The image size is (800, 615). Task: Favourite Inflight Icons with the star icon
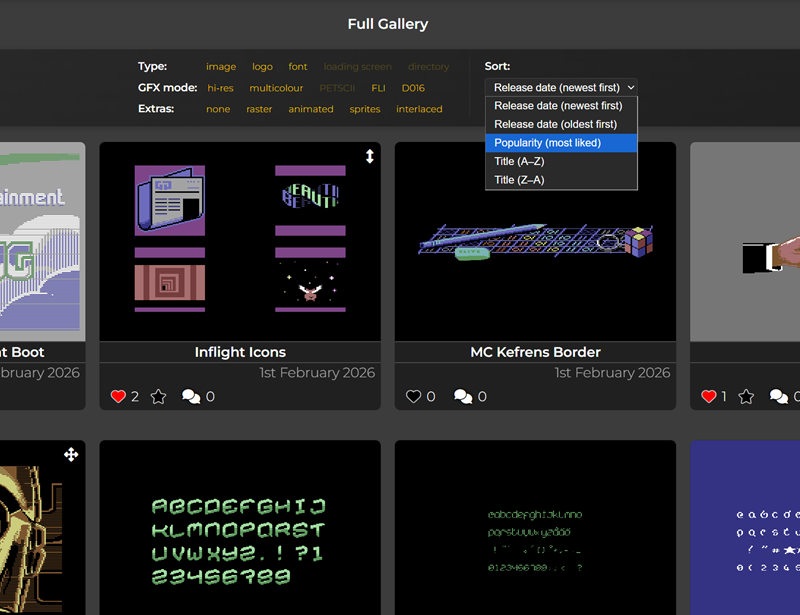point(159,397)
